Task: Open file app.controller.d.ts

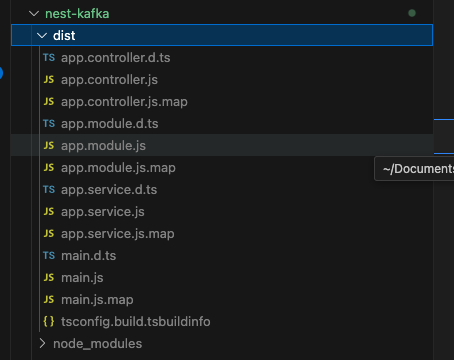Action: [115, 58]
